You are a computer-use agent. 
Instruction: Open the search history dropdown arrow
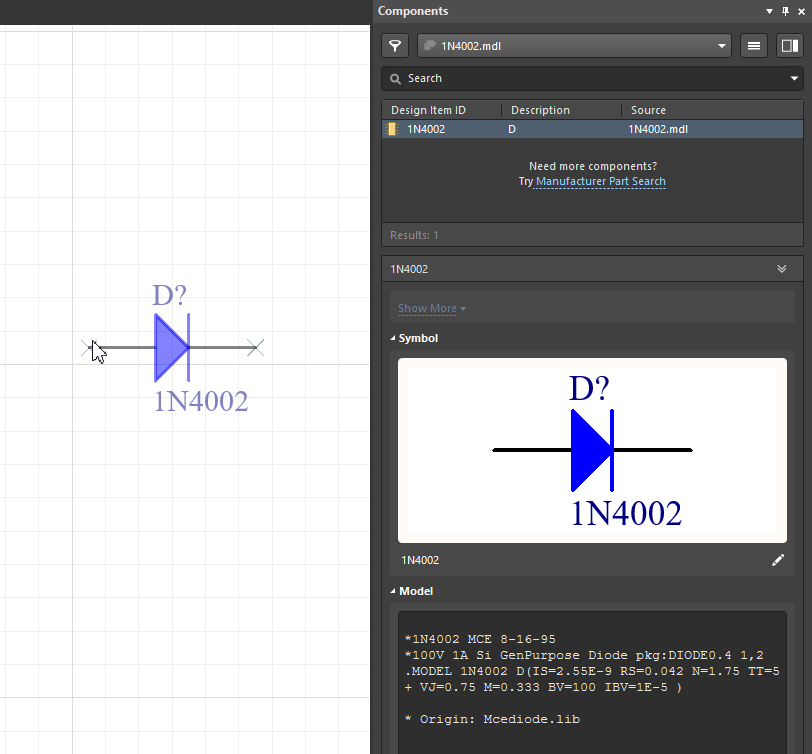tap(794, 79)
